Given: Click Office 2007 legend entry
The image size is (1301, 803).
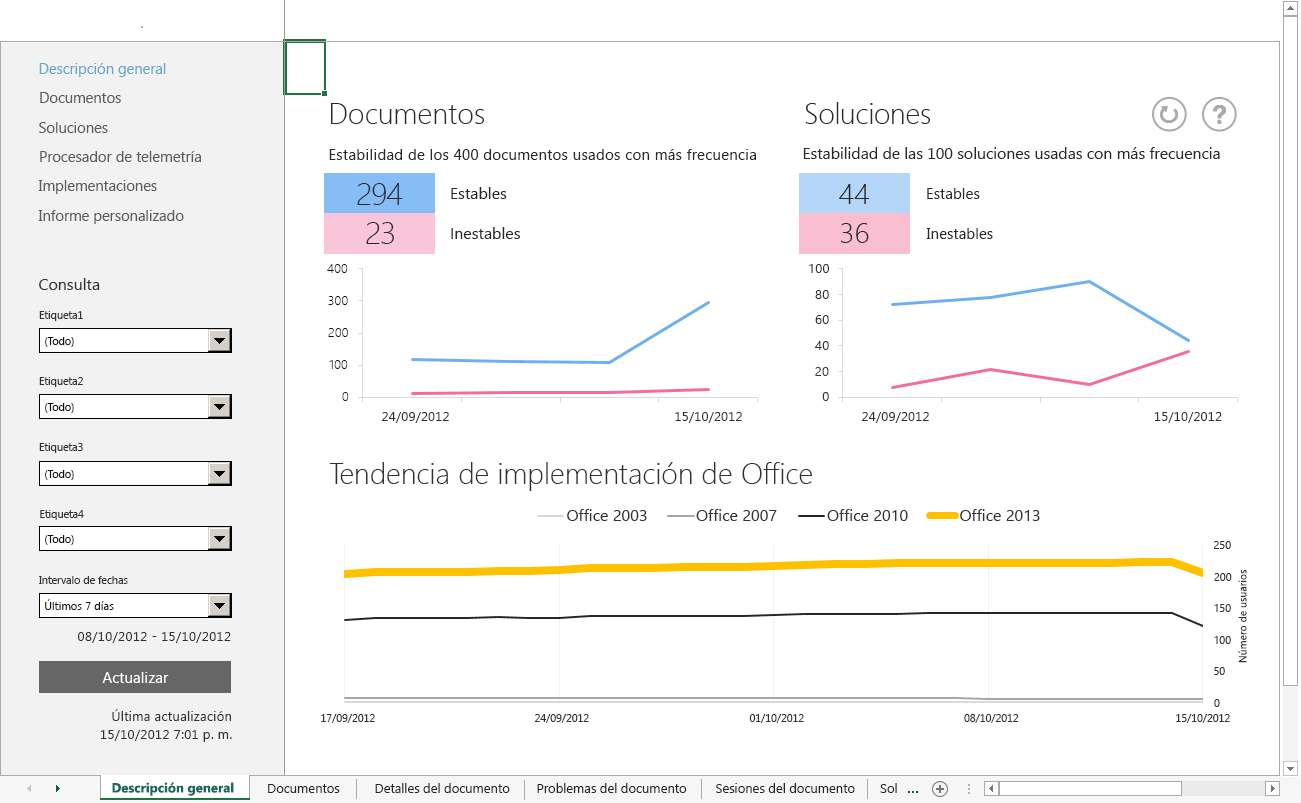Looking at the screenshot, I should coord(722,516).
